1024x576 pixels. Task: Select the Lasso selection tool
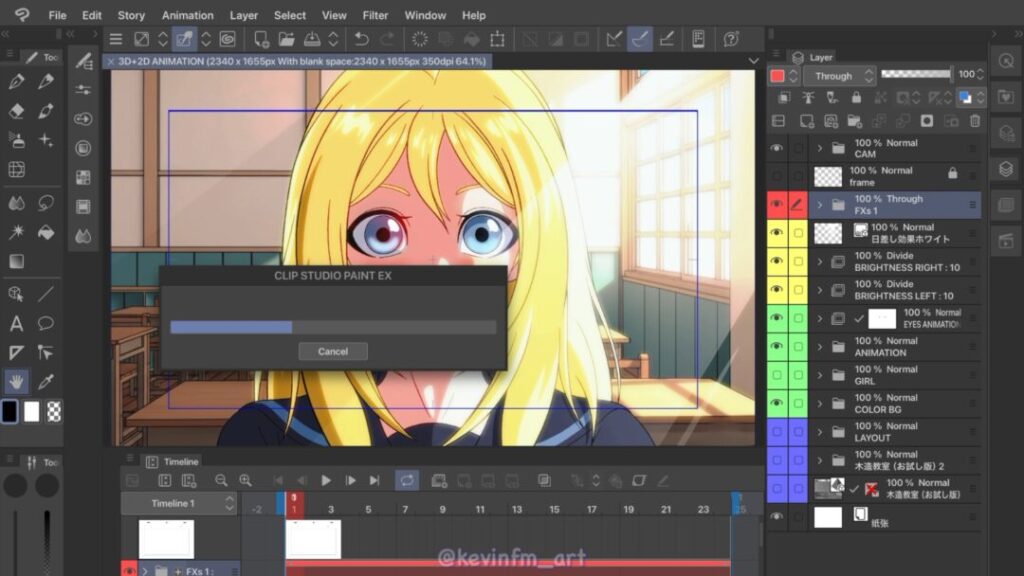point(46,203)
